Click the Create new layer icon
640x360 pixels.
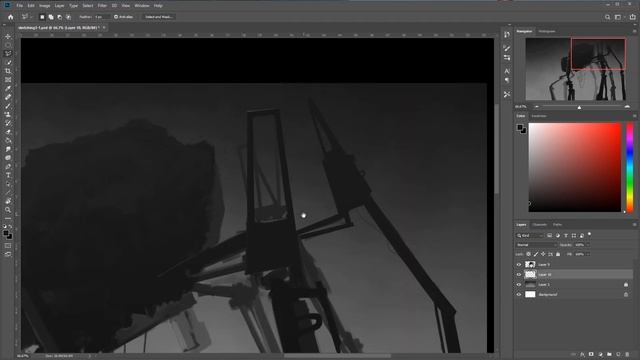tap(618, 354)
